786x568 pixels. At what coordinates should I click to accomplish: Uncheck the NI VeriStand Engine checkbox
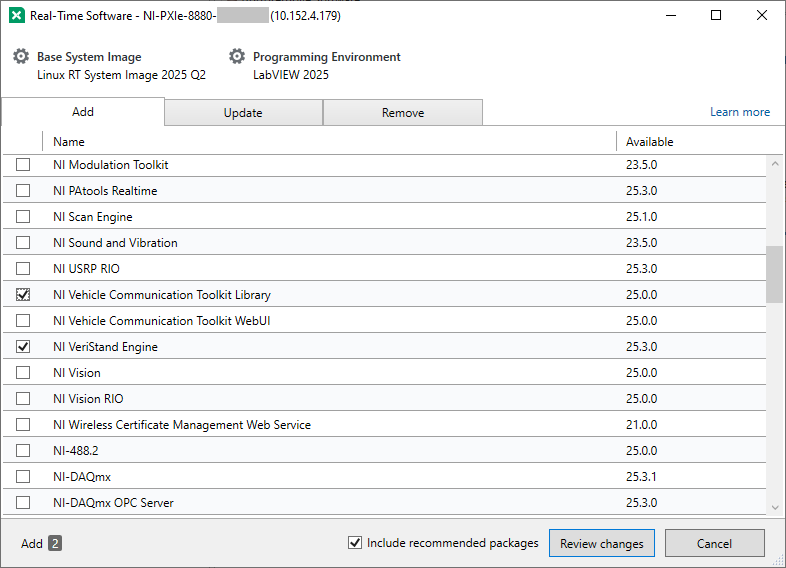click(x=23, y=347)
